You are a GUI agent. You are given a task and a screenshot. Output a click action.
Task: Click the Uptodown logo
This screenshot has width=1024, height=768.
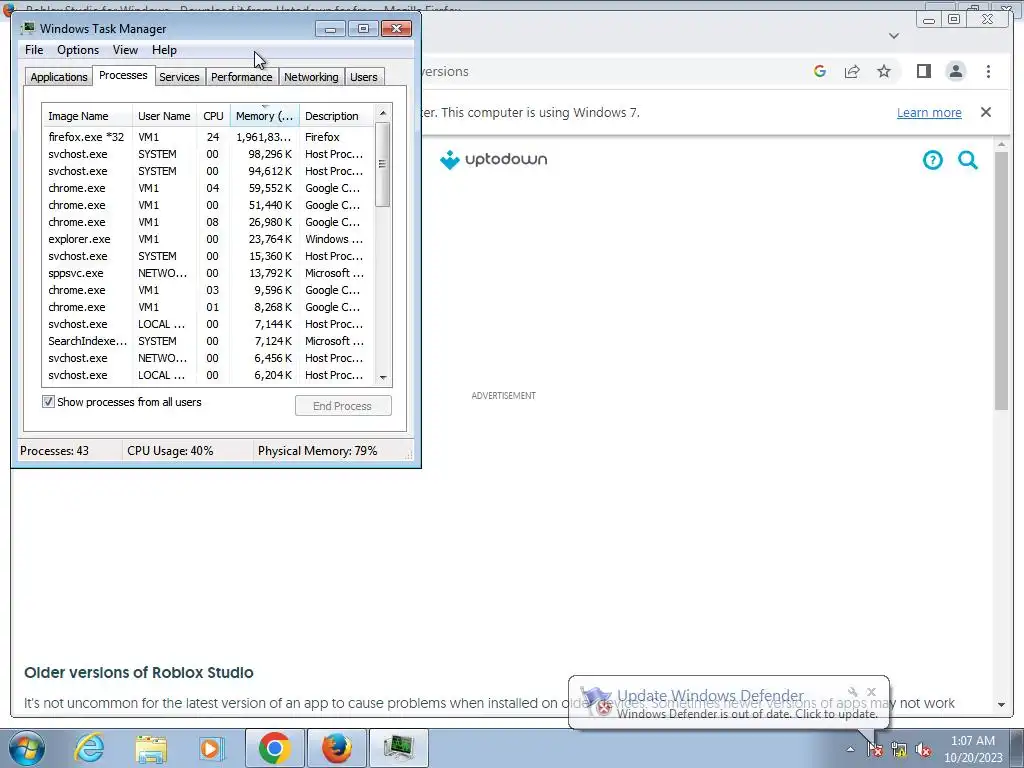click(494, 159)
